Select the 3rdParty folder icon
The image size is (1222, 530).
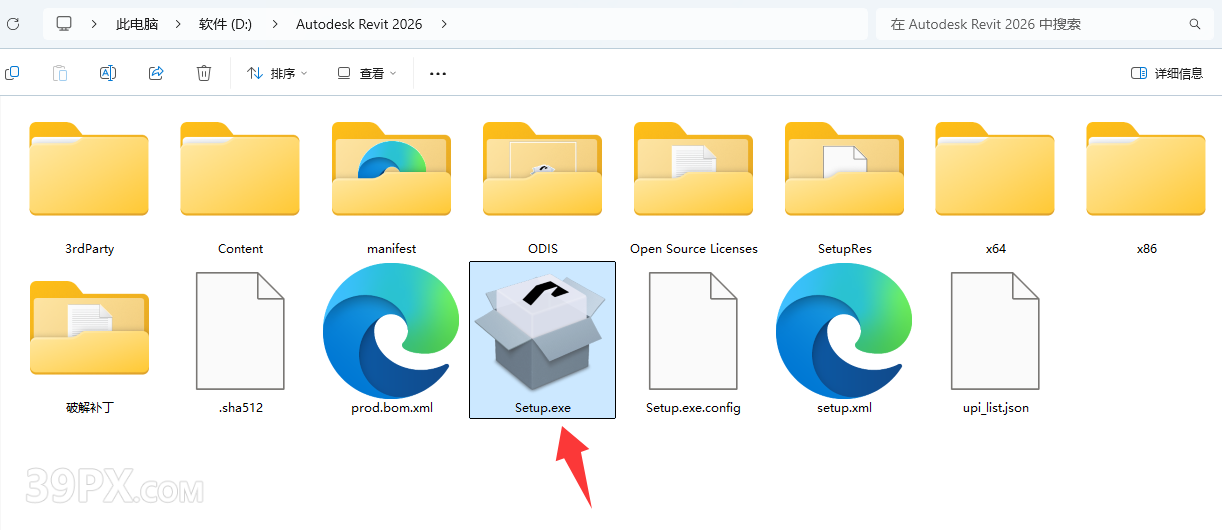(x=89, y=168)
